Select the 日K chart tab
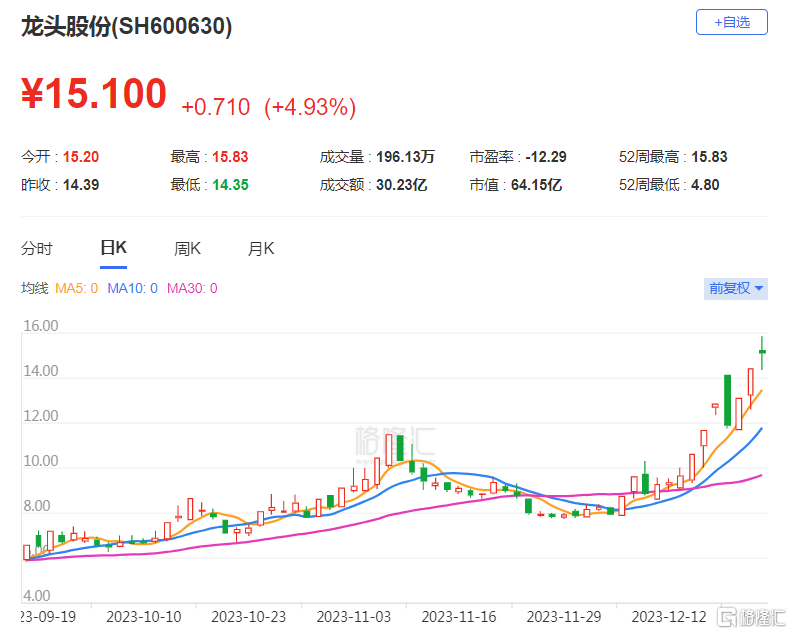Image resolution: width=792 pixels, height=634 pixels. 114,248
